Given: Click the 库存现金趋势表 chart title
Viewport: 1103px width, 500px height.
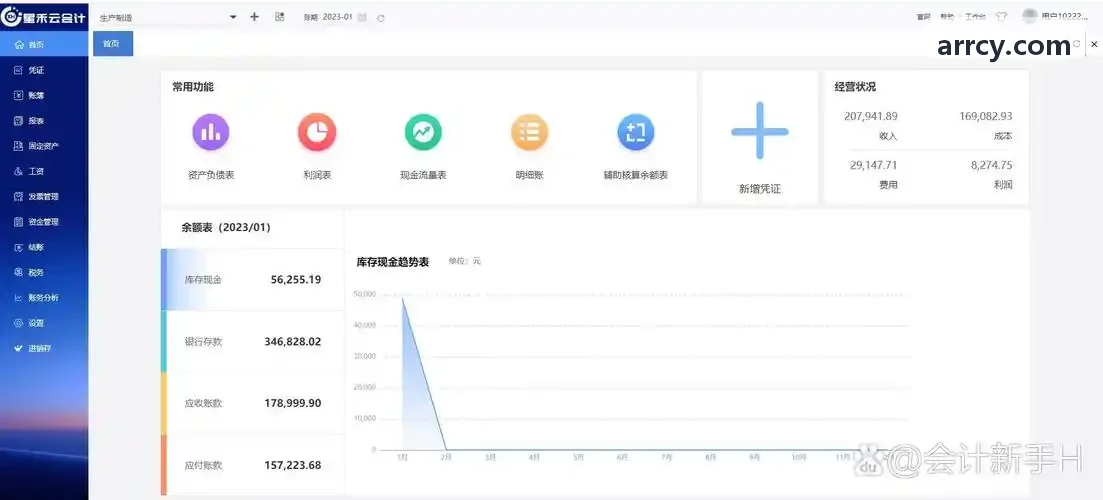Looking at the screenshot, I should click(x=393, y=262).
